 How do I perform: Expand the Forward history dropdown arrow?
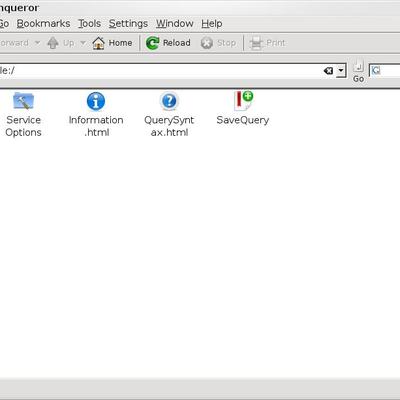(x=37, y=43)
